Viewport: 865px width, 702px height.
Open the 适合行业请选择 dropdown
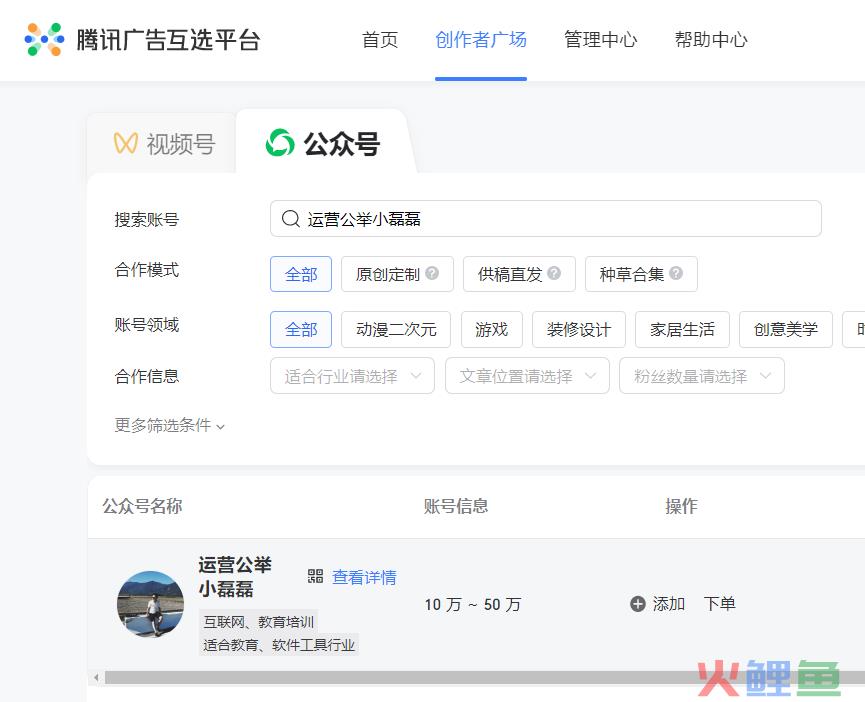[x=353, y=376]
